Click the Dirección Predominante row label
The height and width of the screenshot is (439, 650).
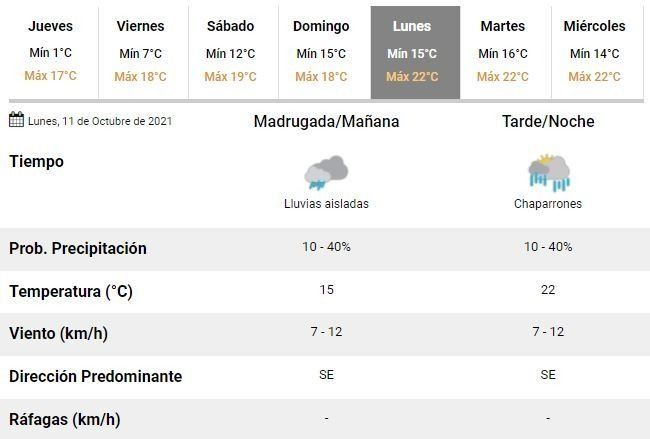(95, 377)
